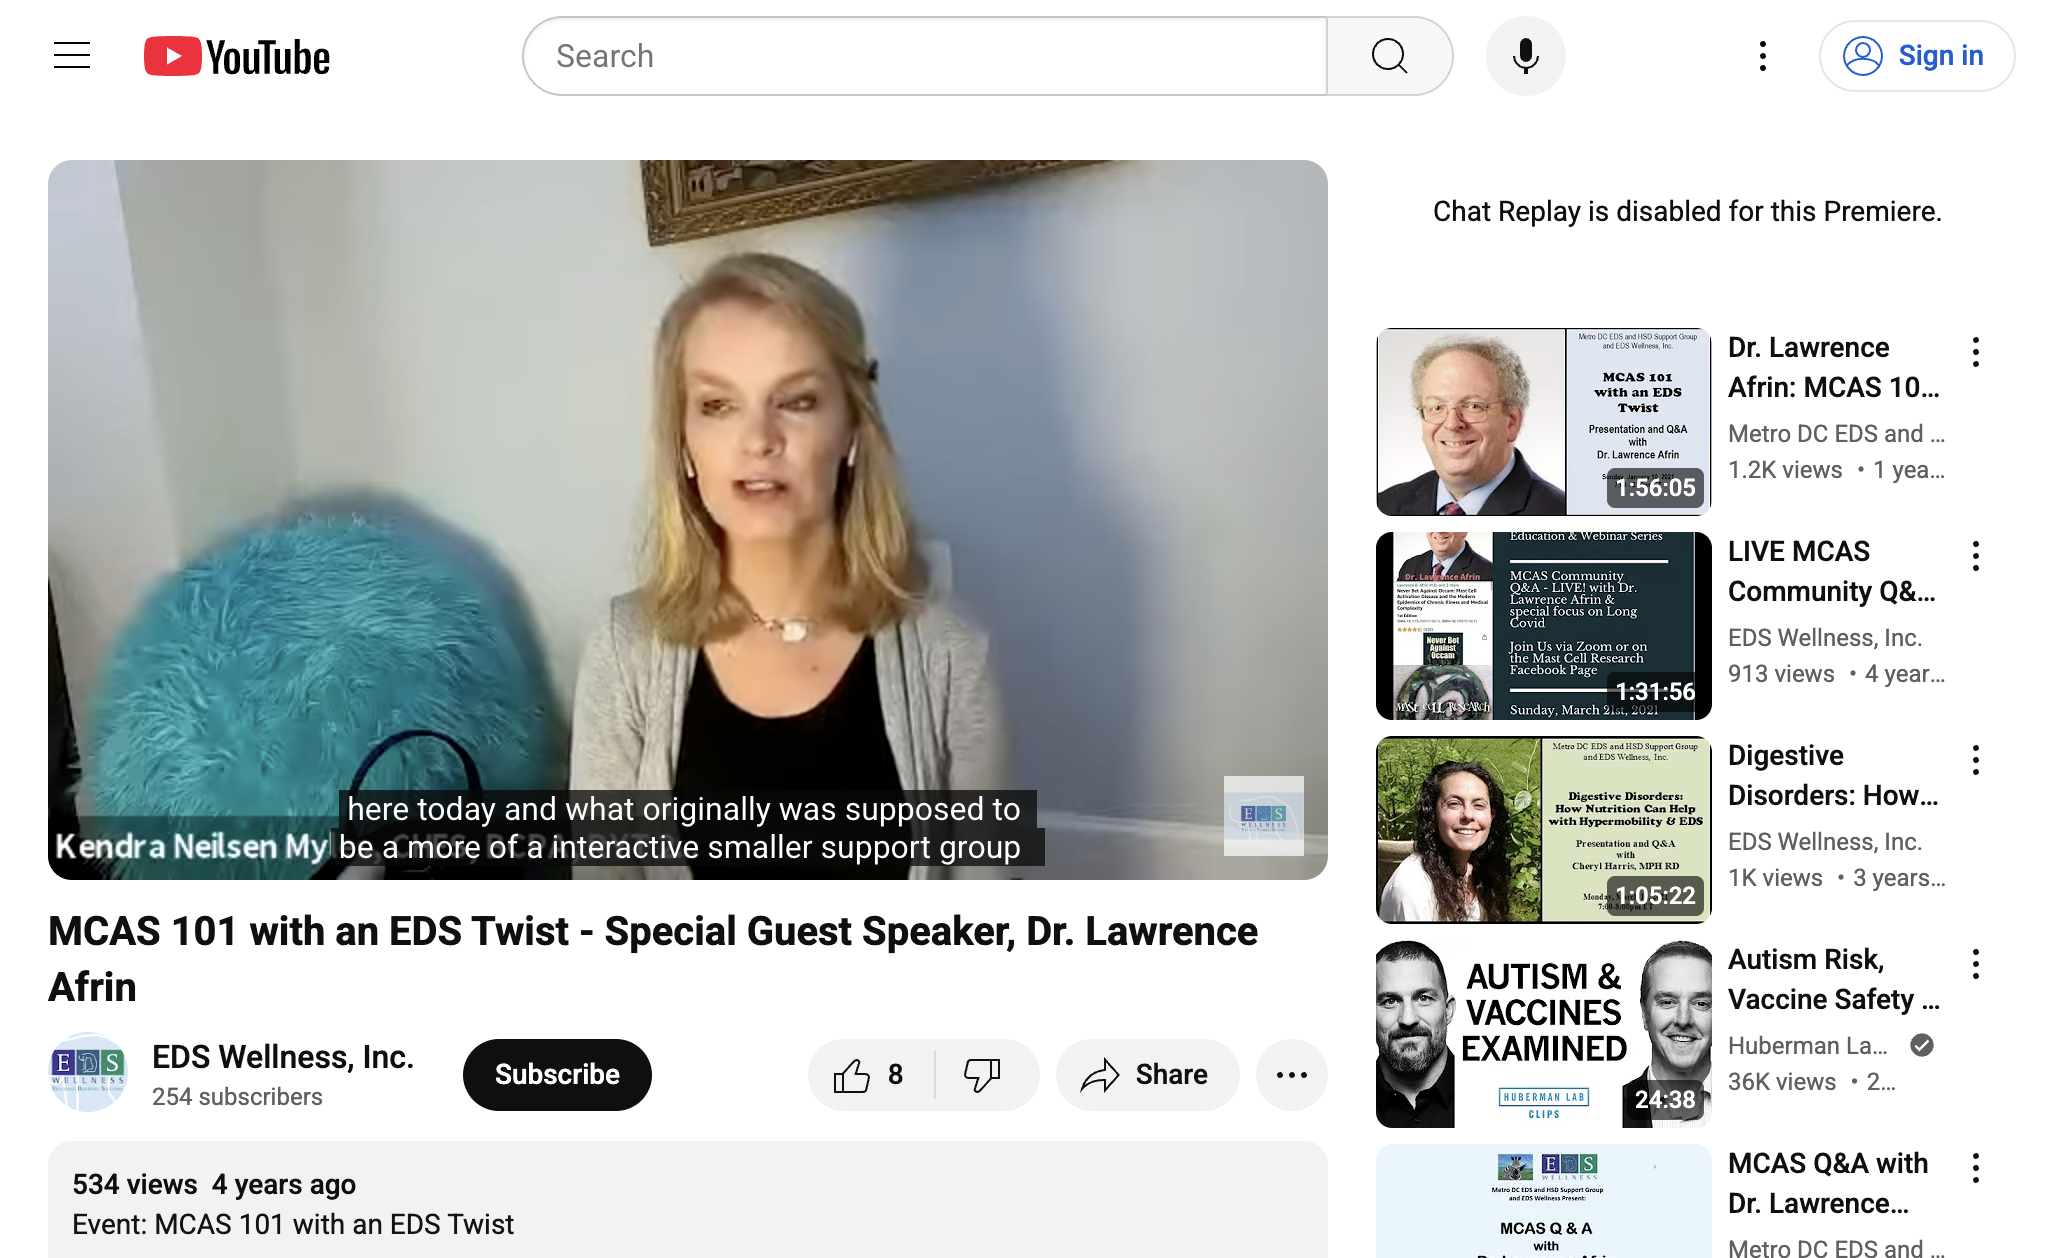Open Digestive Disorders video thumbnail
The height and width of the screenshot is (1258, 2048).
click(1543, 830)
